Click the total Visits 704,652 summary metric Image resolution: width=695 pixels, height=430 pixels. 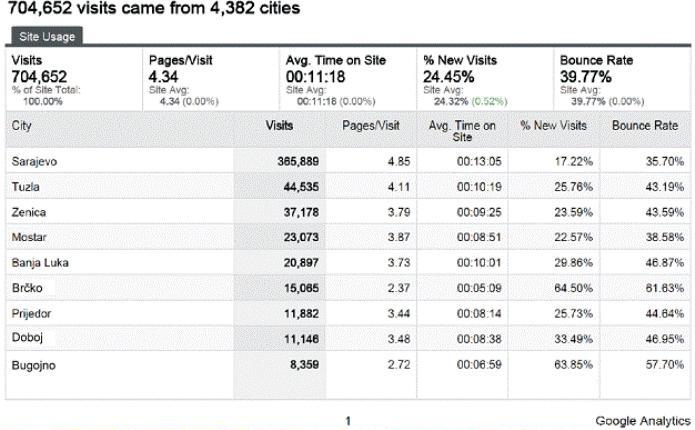(39, 76)
